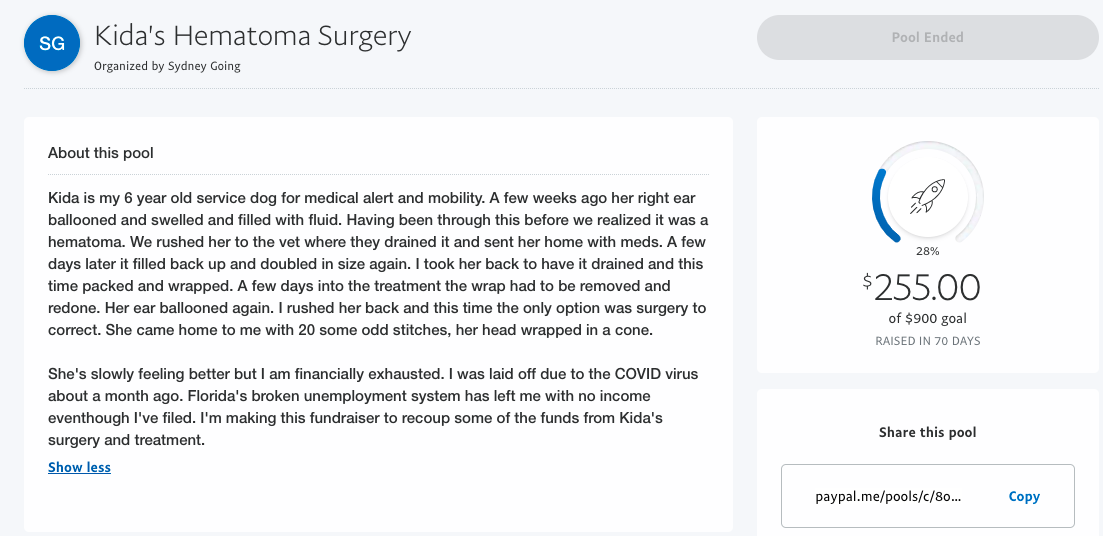
Task: Copy the pool share link
Action: (x=1024, y=496)
